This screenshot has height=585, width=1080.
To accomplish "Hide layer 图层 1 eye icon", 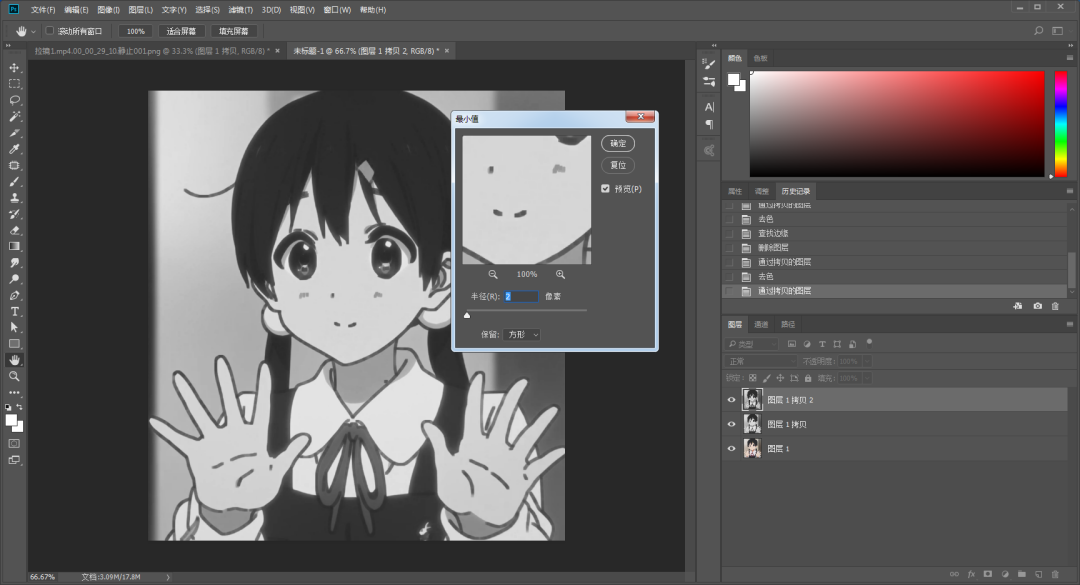I will 731,449.
